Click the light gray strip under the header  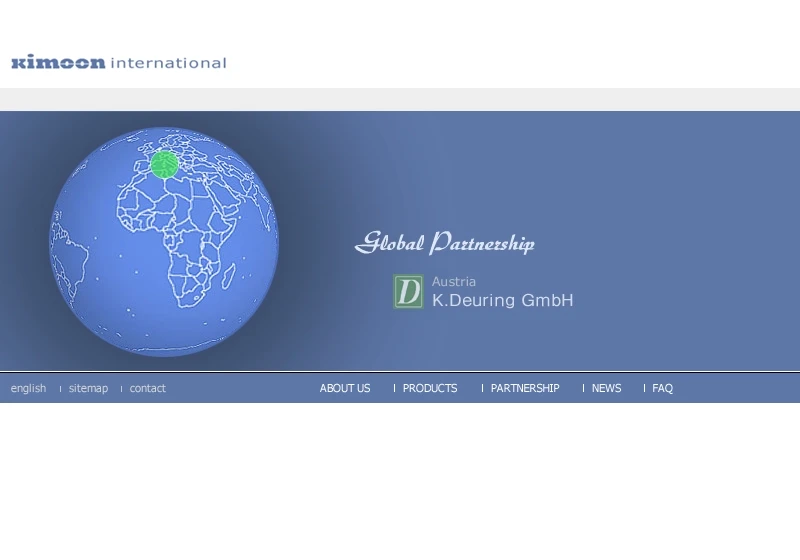(400, 99)
